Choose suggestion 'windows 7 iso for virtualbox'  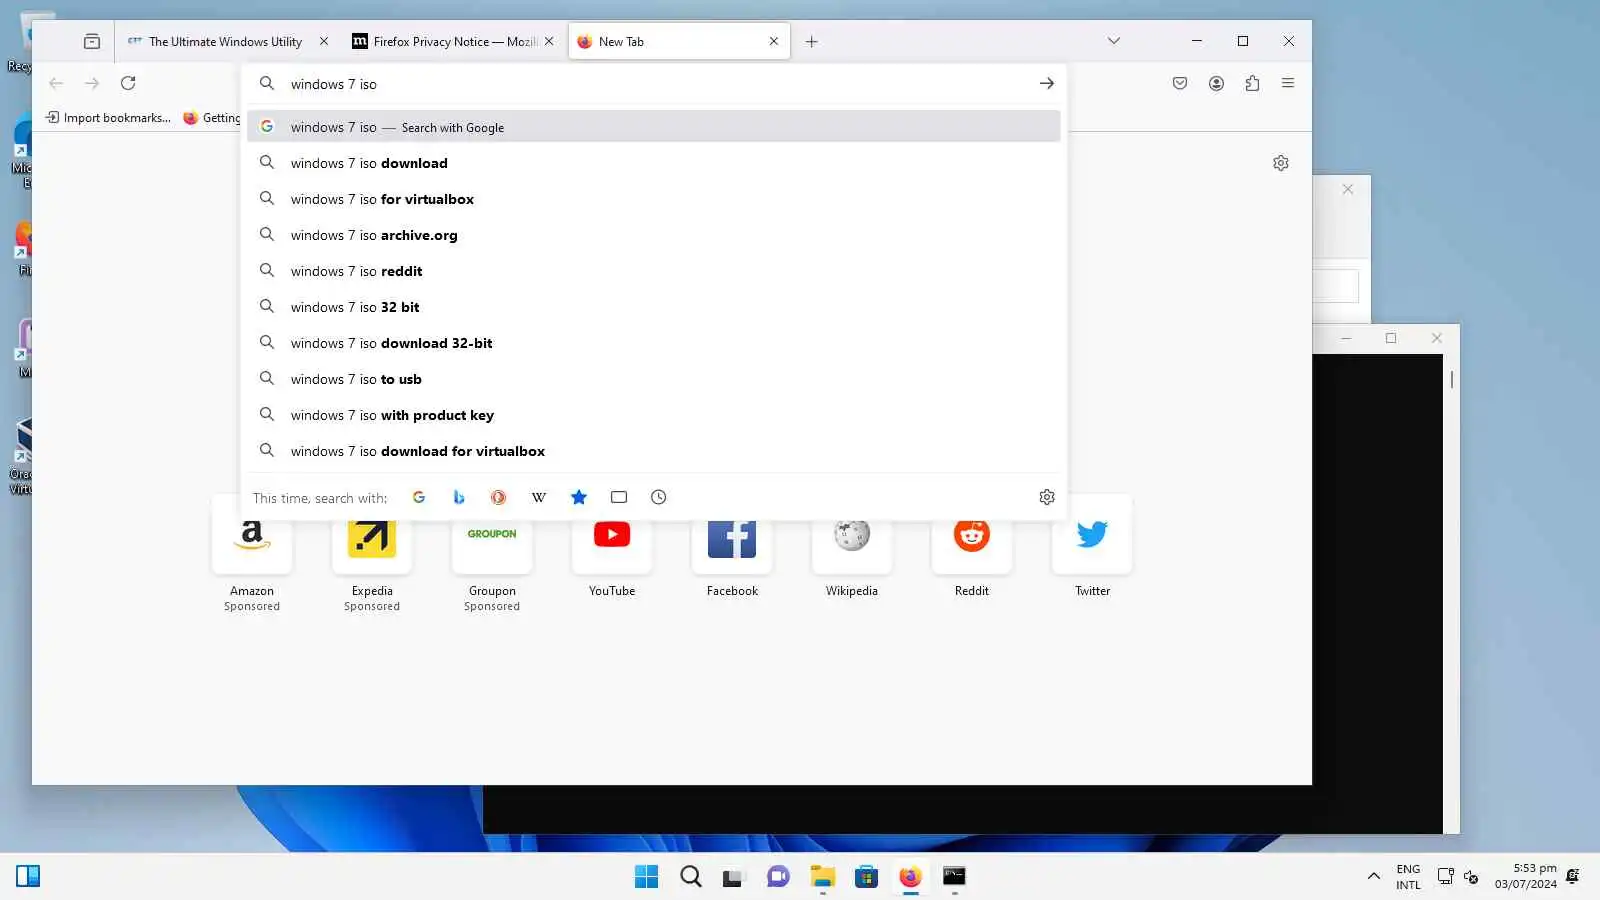654,199
